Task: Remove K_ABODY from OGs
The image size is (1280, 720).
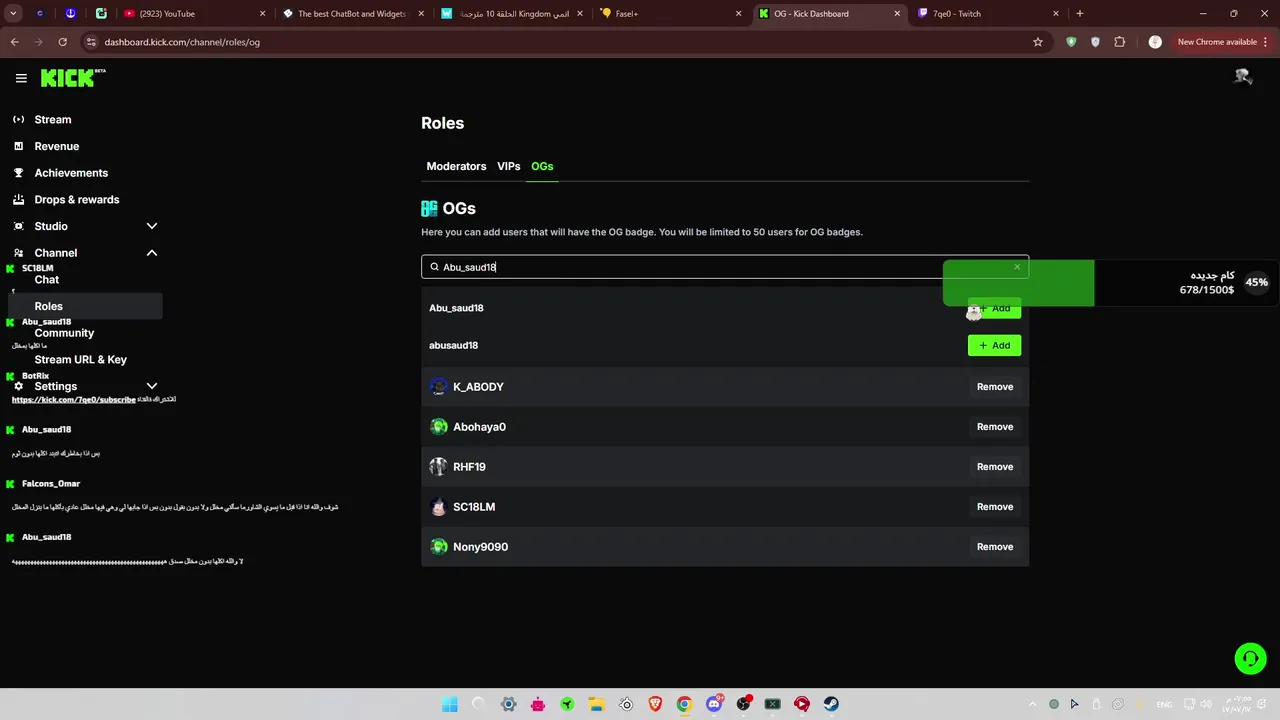Action: [x=995, y=387]
